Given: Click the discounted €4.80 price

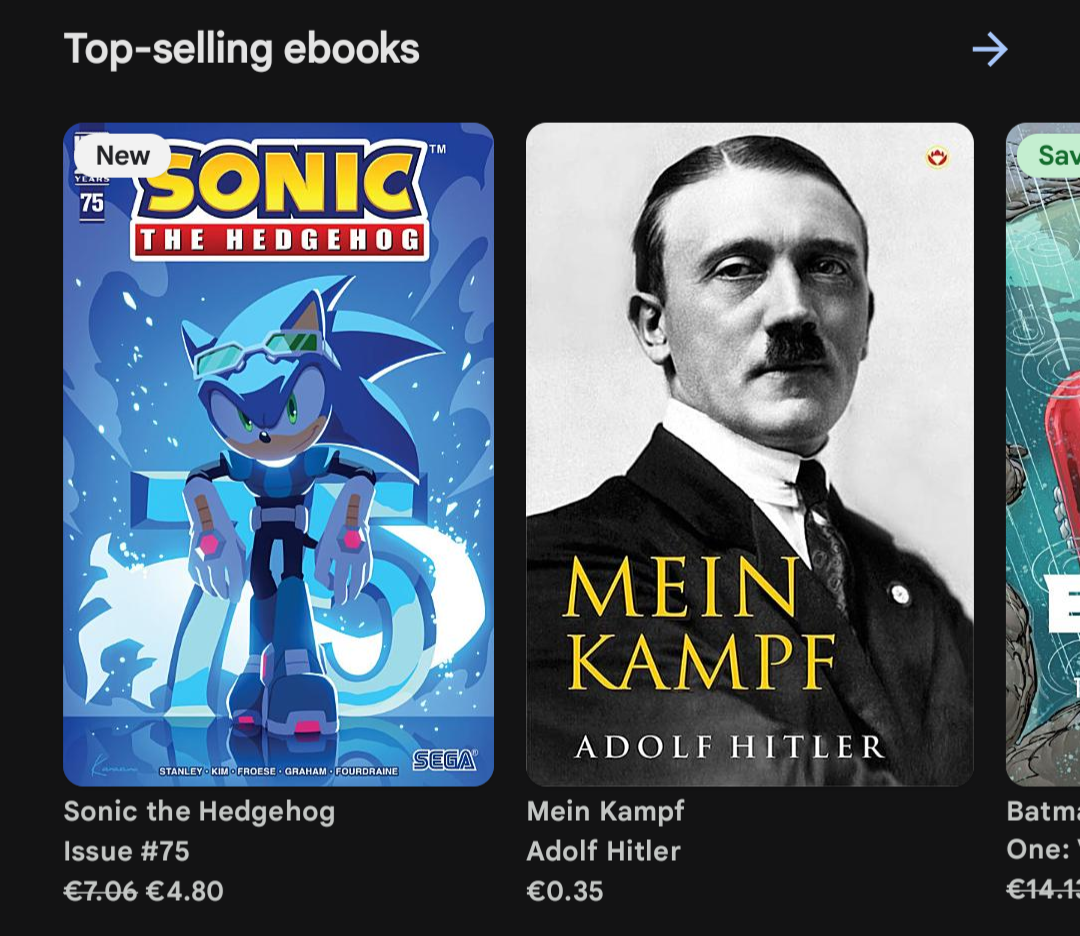Looking at the screenshot, I should [185, 891].
